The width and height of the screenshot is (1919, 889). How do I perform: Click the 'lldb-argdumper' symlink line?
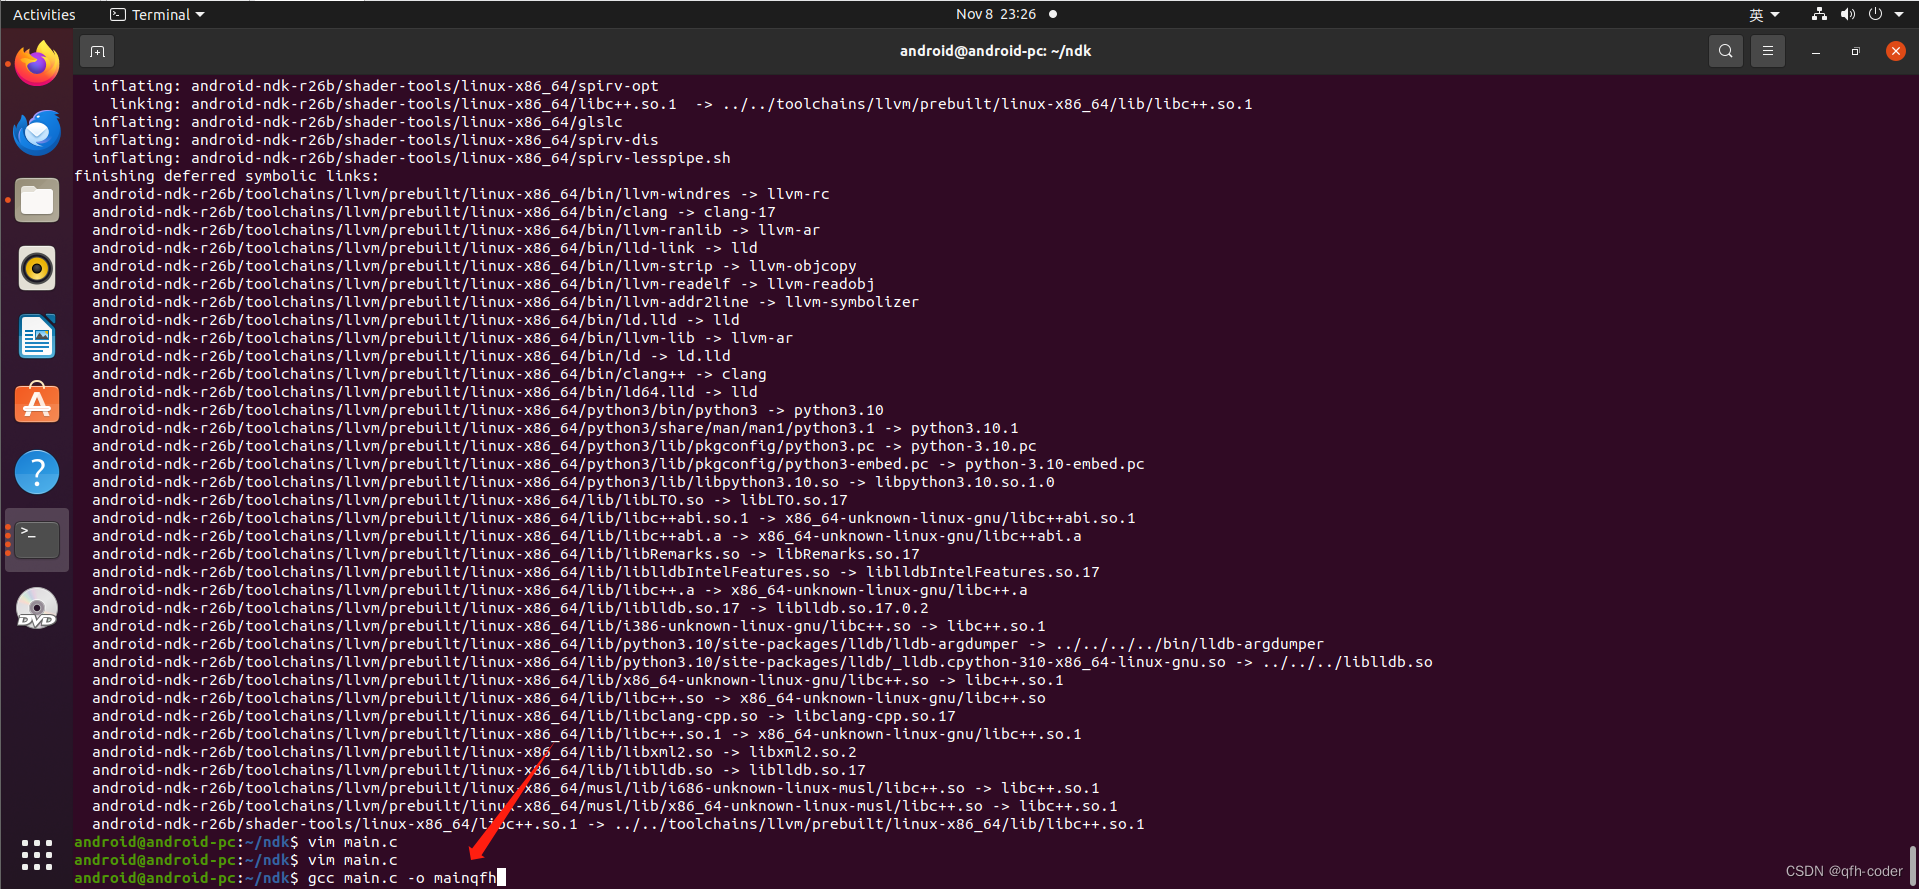tap(708, 644)
